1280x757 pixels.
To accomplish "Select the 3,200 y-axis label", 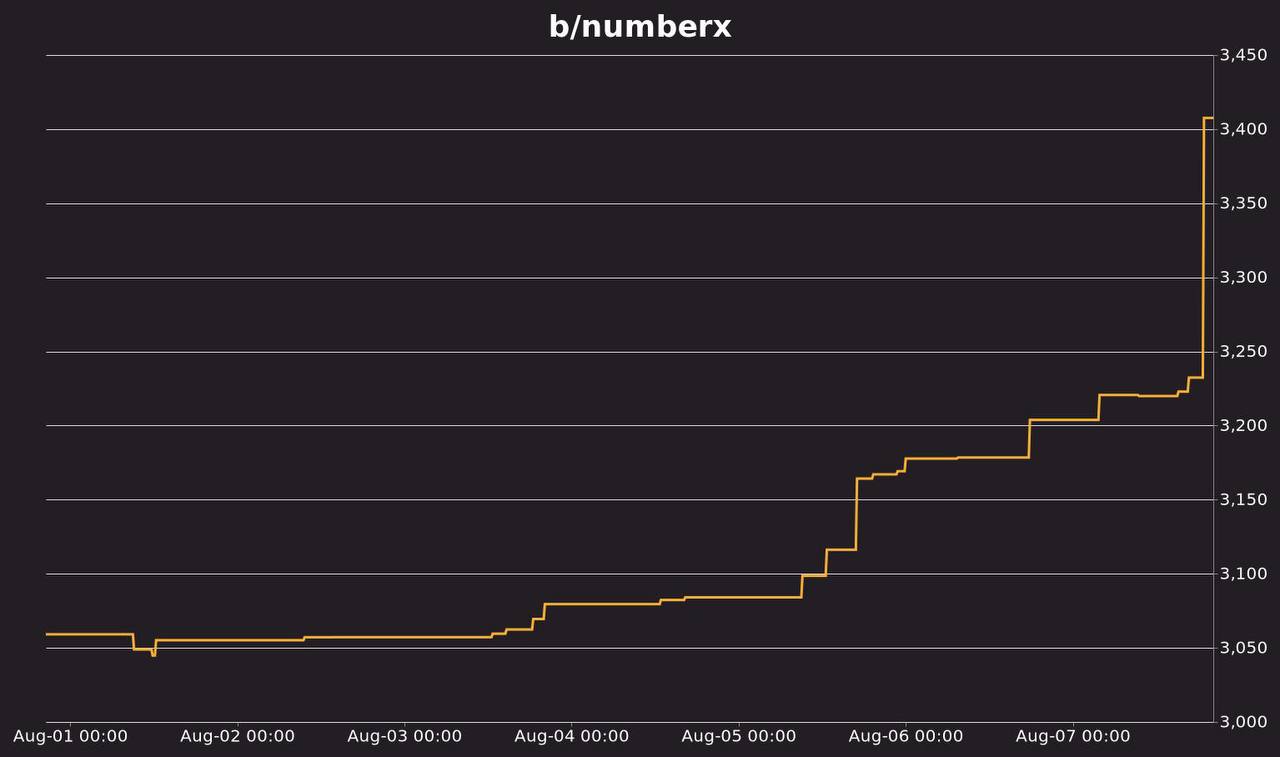I will tap(1244, 426).
